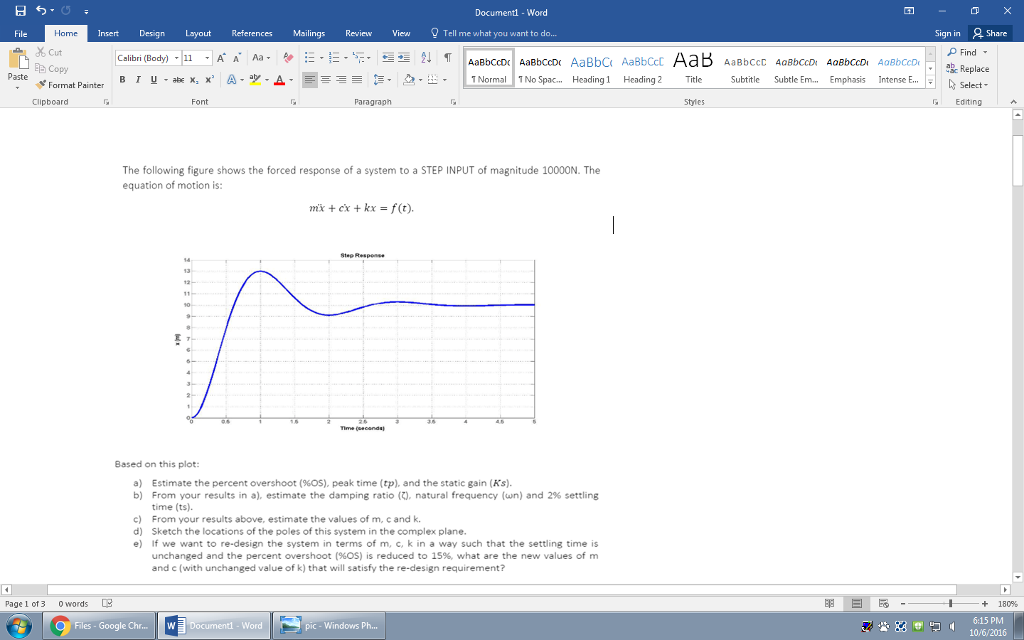Image resolution: width=1024 pixels, height=640 pixels.
Task: Apply Heading 1 style
Action: point(591,69)
